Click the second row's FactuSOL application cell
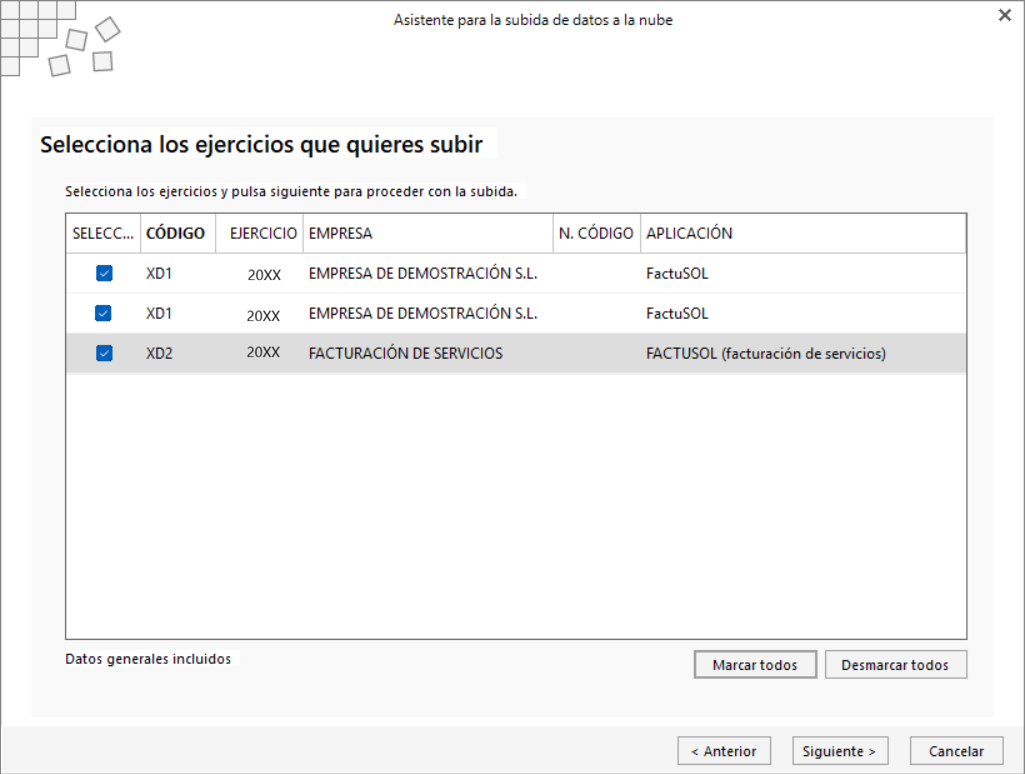This screenshot has width=1025, height=774. (677, 314)
